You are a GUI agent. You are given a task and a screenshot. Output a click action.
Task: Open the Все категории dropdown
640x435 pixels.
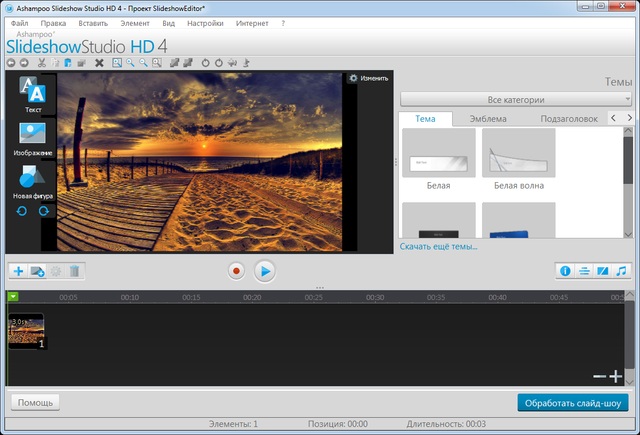pos(515,100)
